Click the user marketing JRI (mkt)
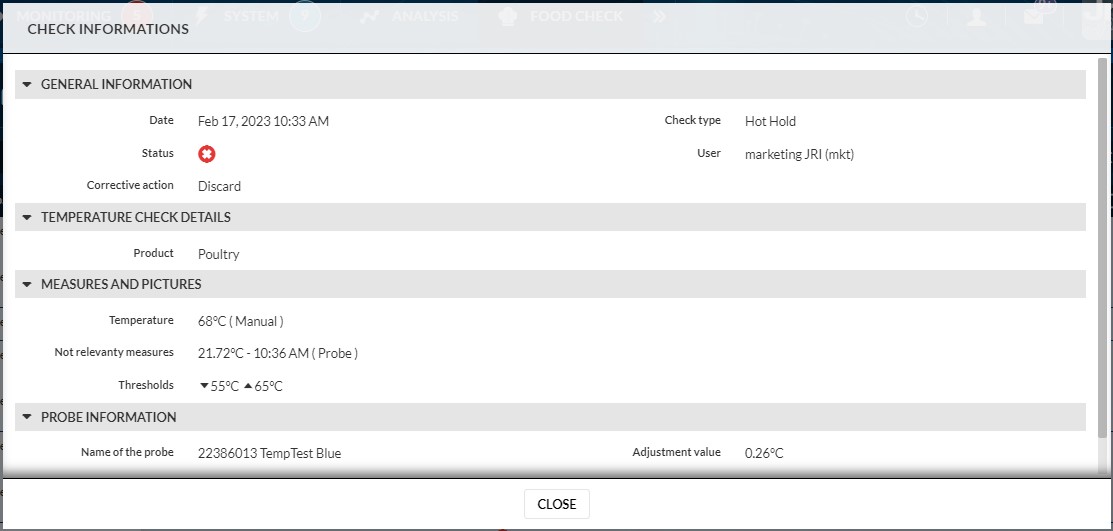1113x531 pixels. click(x=799, y=154)
